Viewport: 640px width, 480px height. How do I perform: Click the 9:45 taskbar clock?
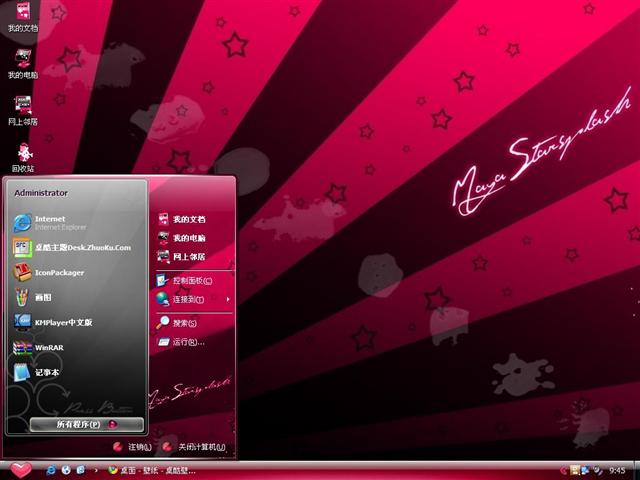click(x=617, y=471)
